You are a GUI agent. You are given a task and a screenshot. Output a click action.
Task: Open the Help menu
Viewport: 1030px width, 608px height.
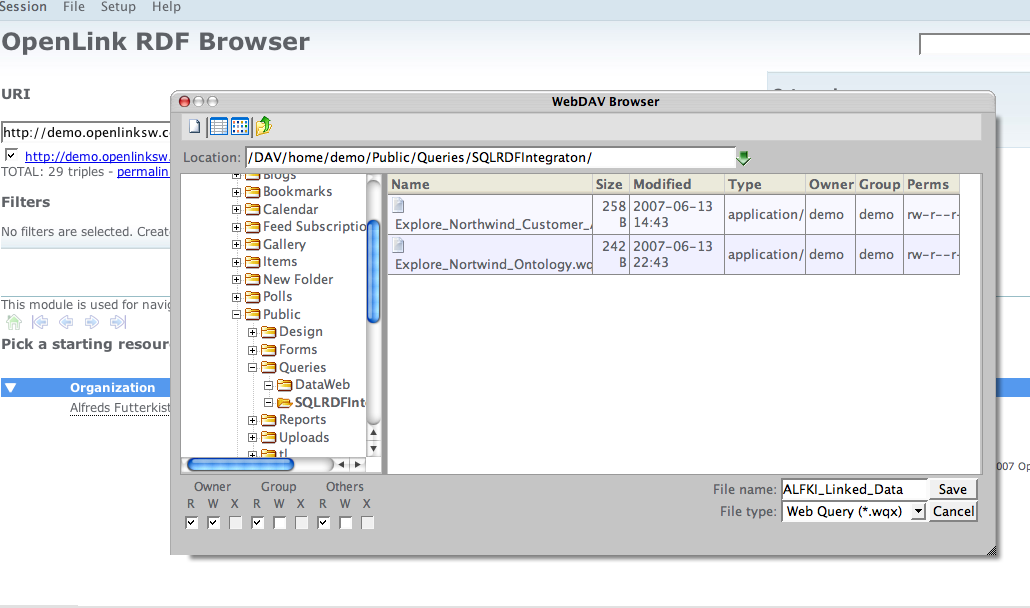coord(166,7)
